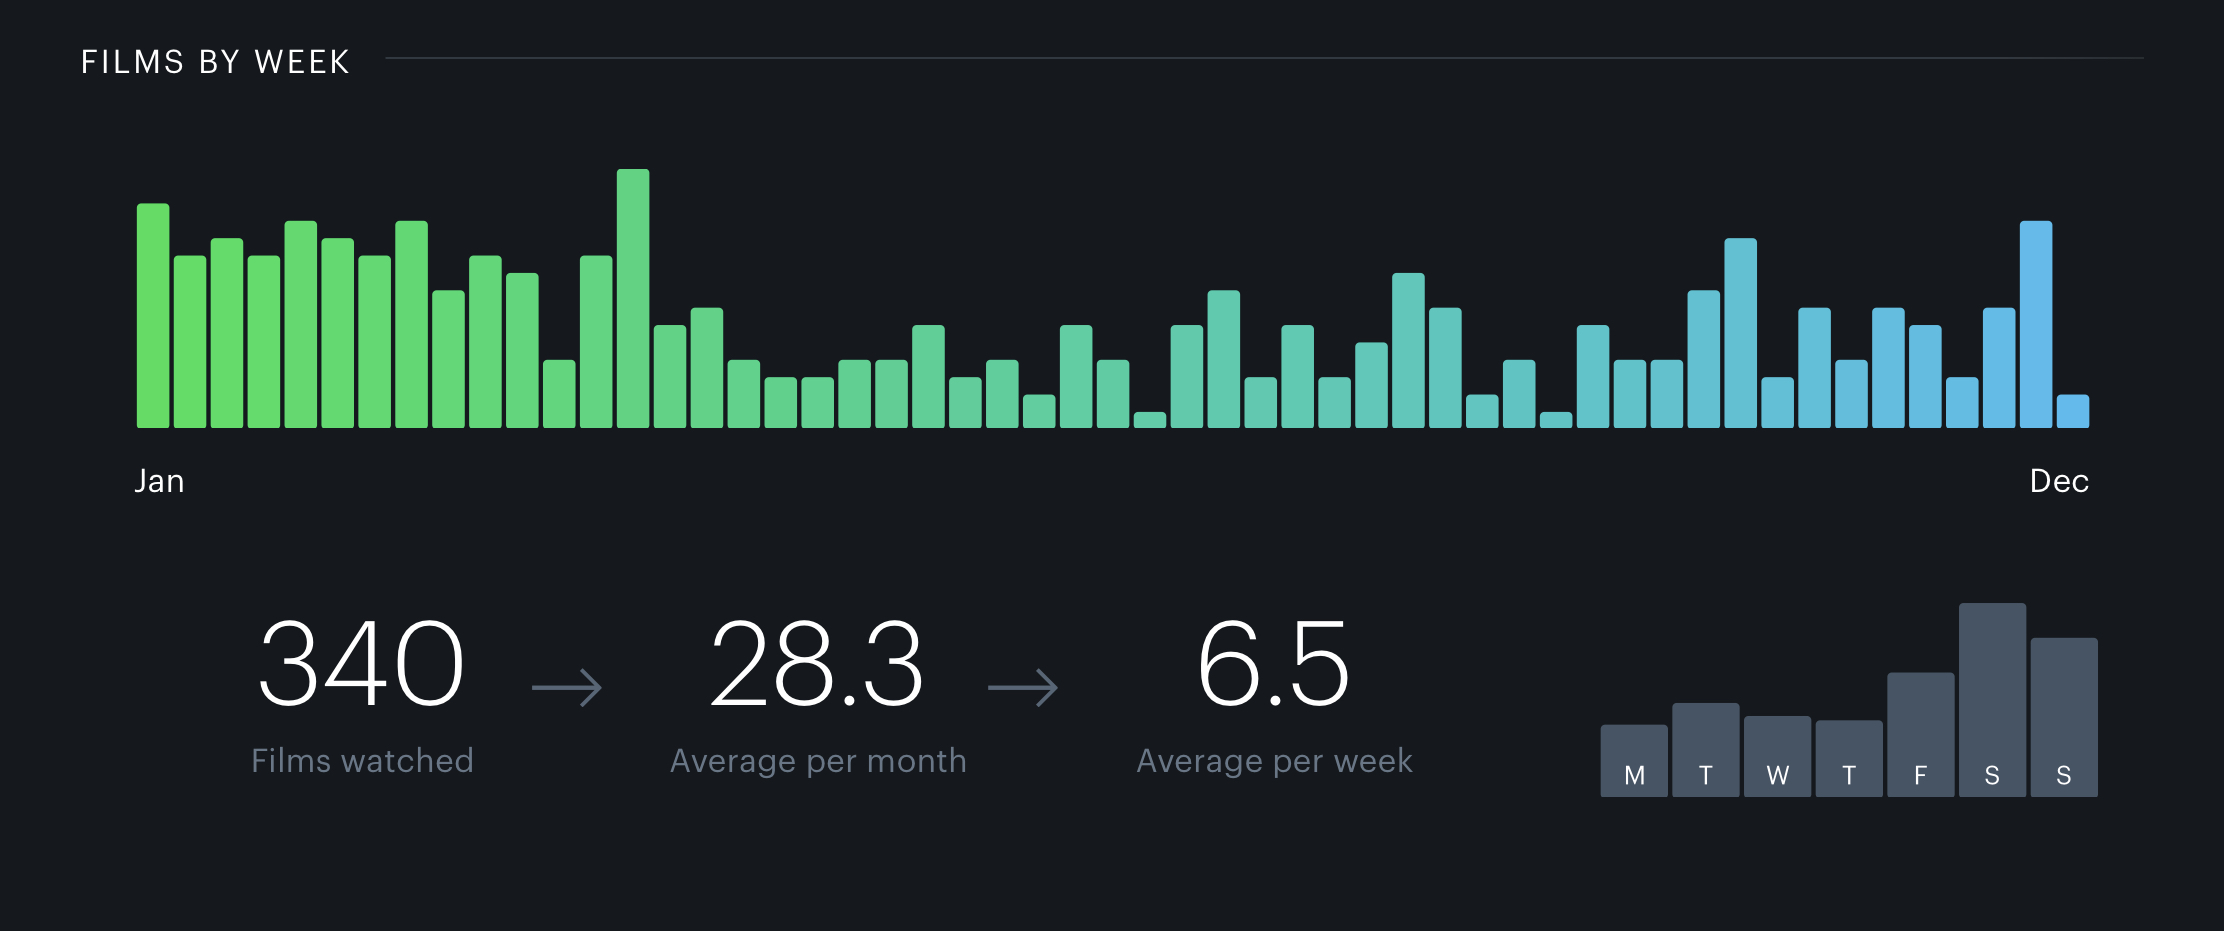
Task: Click the Jan axis label
Action: [x=159, y=481]
